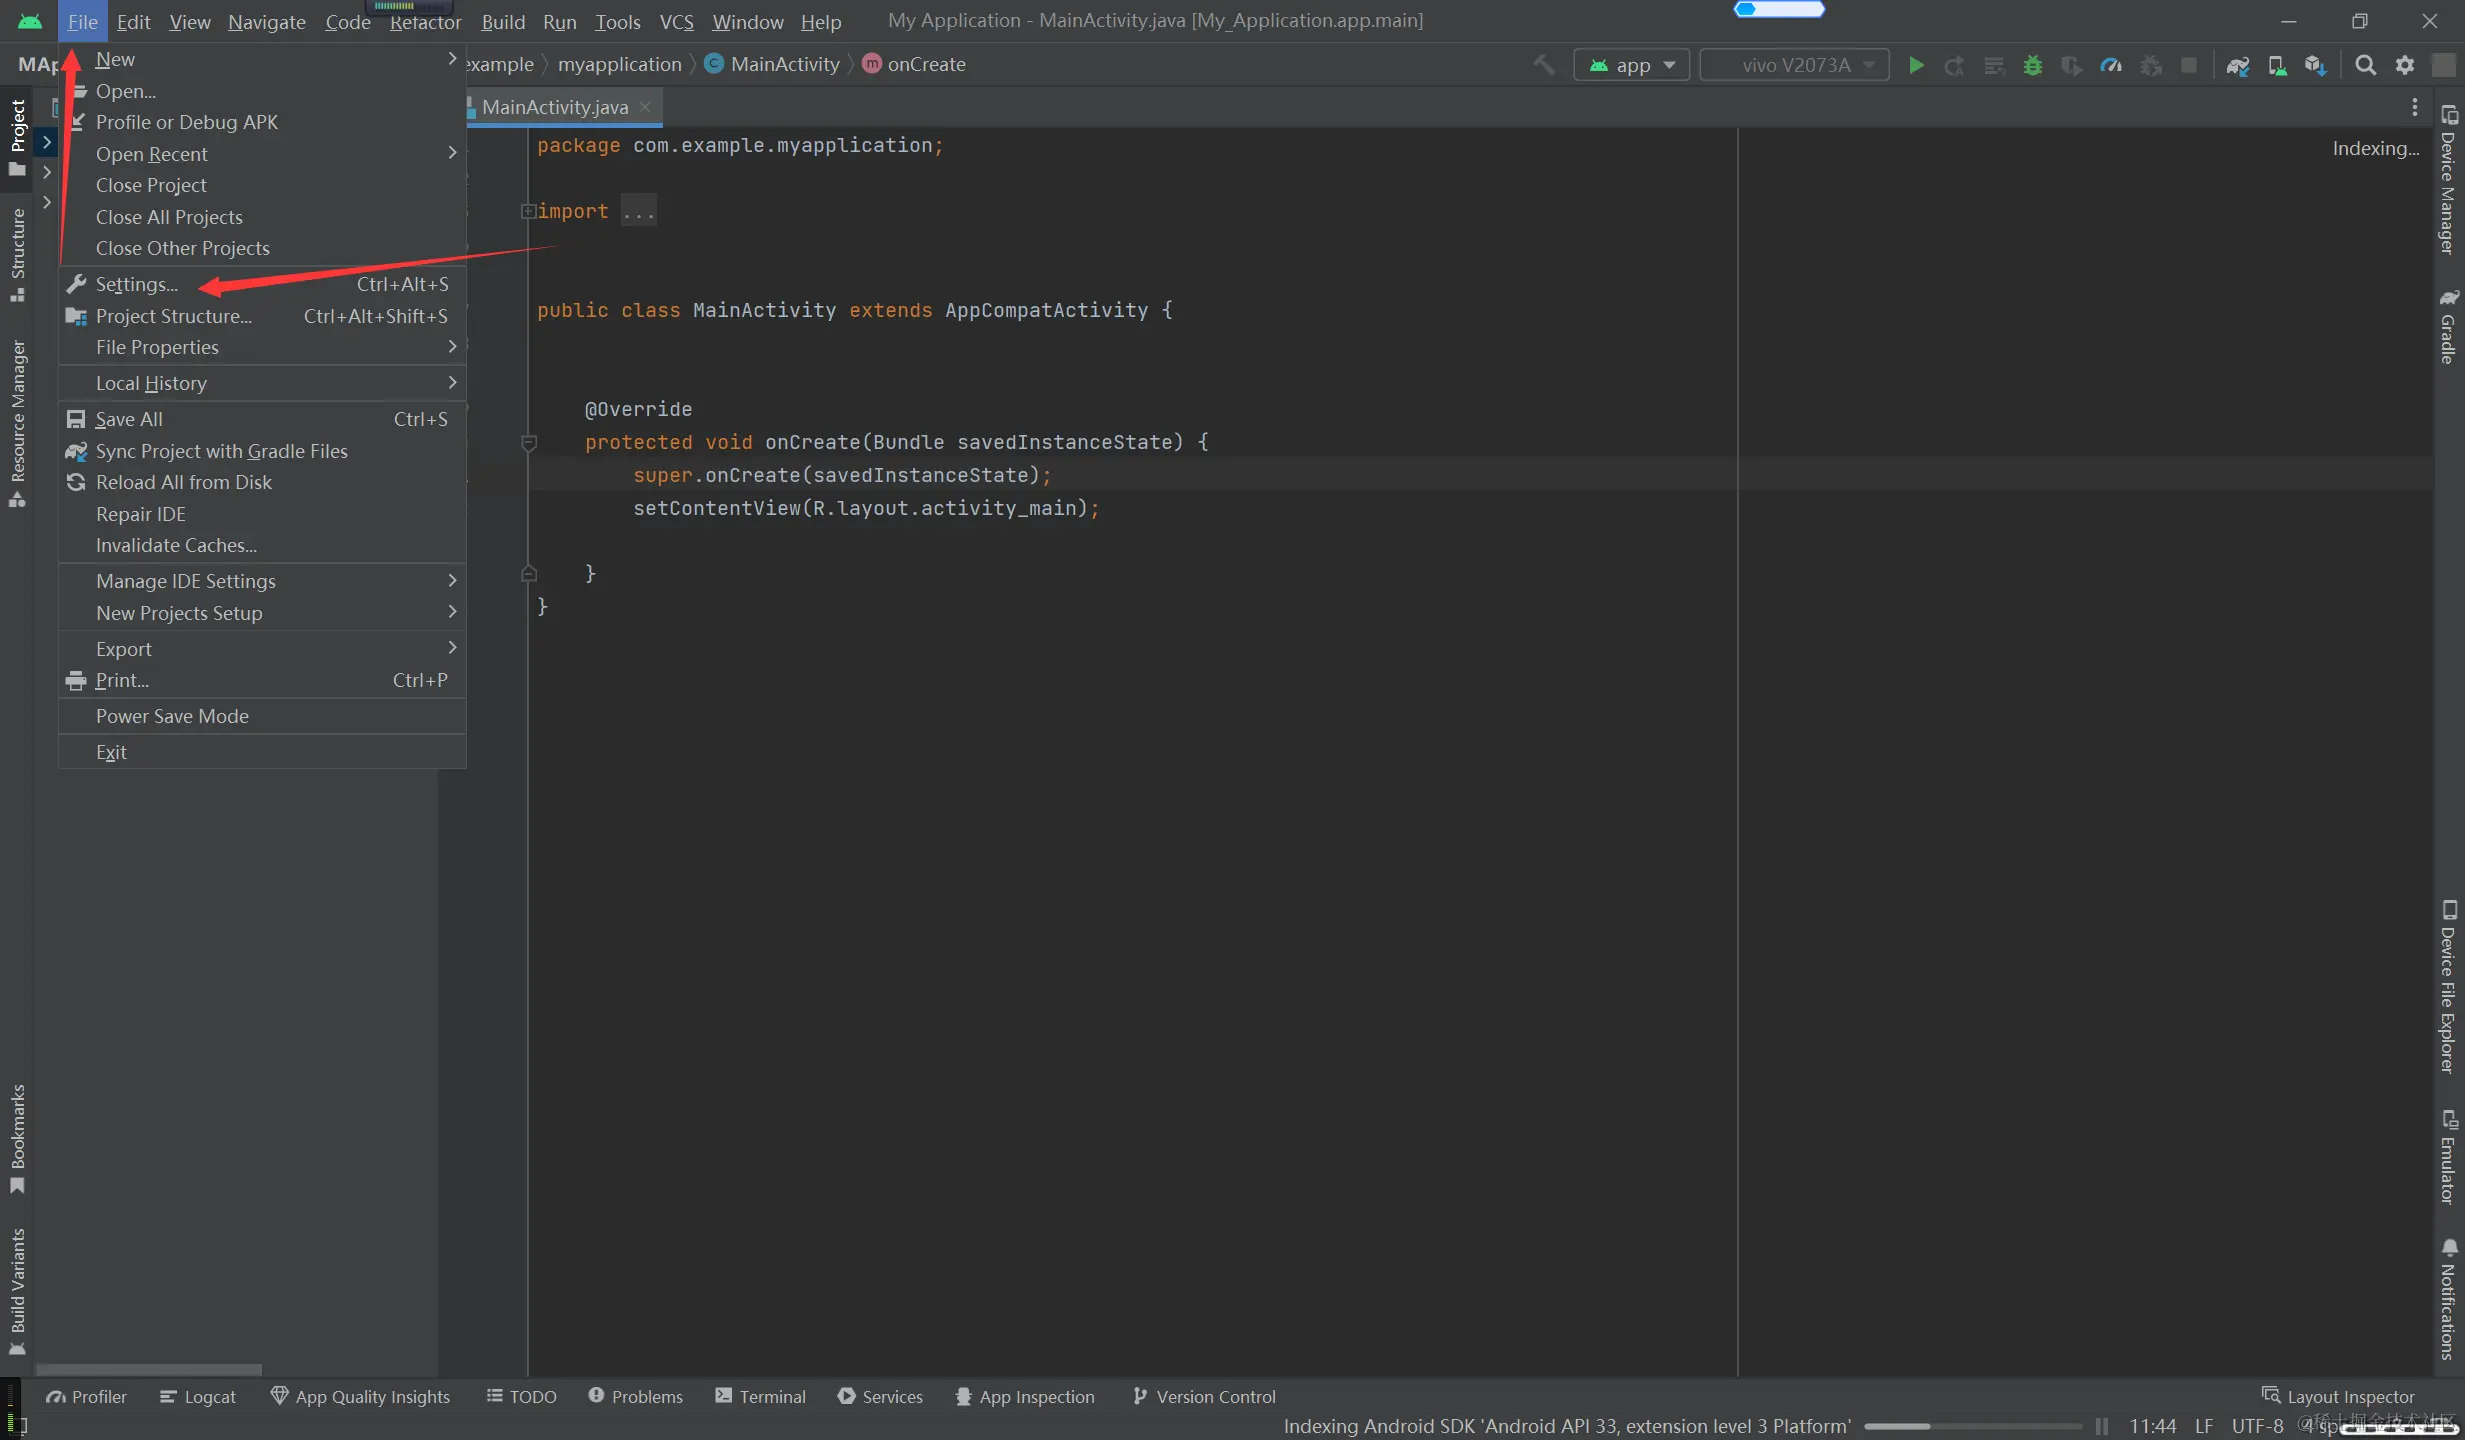Screen dimensions: 2465x1440
Task: Open the Build menu in menu bar
Action: tap(503, 21)
